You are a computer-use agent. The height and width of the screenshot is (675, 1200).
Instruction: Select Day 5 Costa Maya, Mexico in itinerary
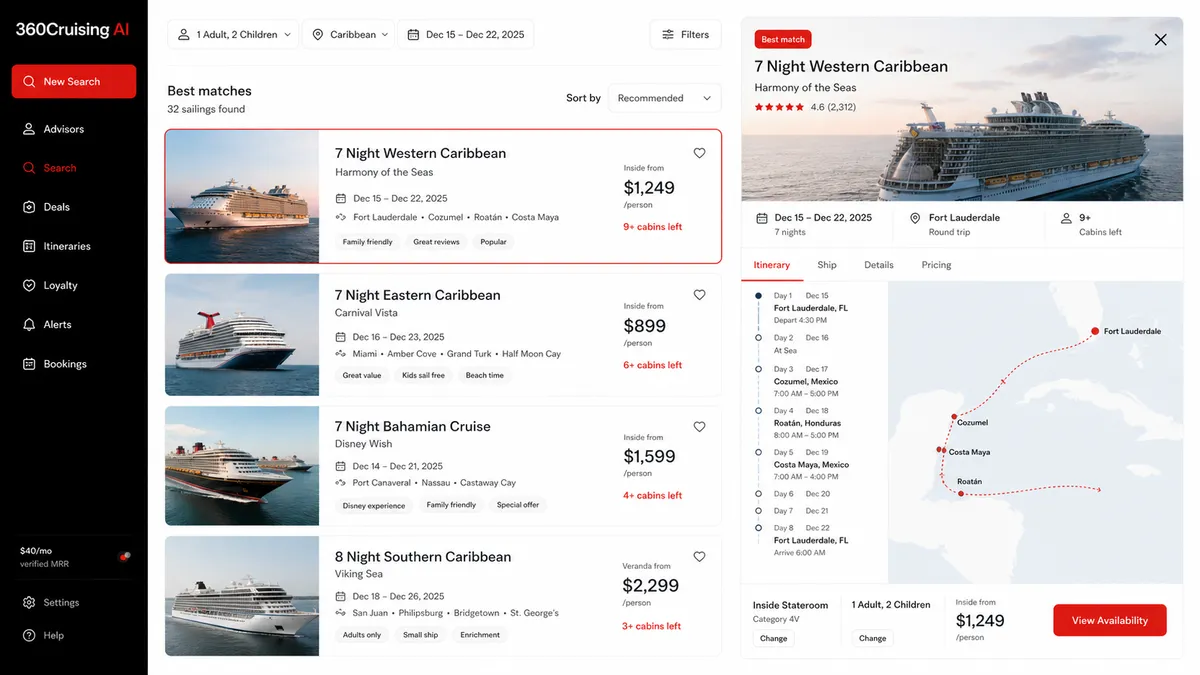[811, 464]
